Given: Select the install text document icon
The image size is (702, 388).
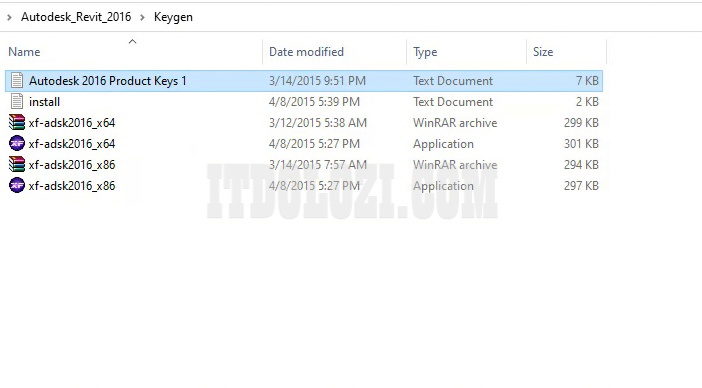Looking at the screenshot, I should [17, 102].
